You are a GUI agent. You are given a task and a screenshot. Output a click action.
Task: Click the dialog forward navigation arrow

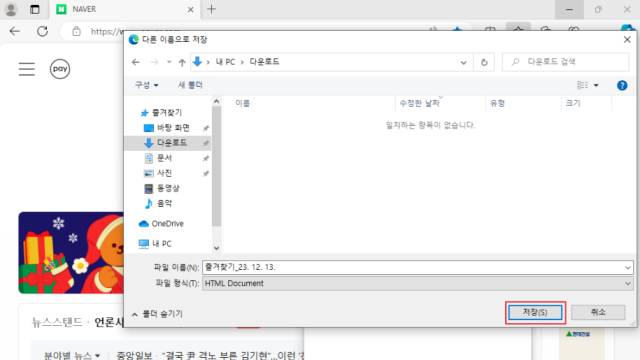coord(154,62)
